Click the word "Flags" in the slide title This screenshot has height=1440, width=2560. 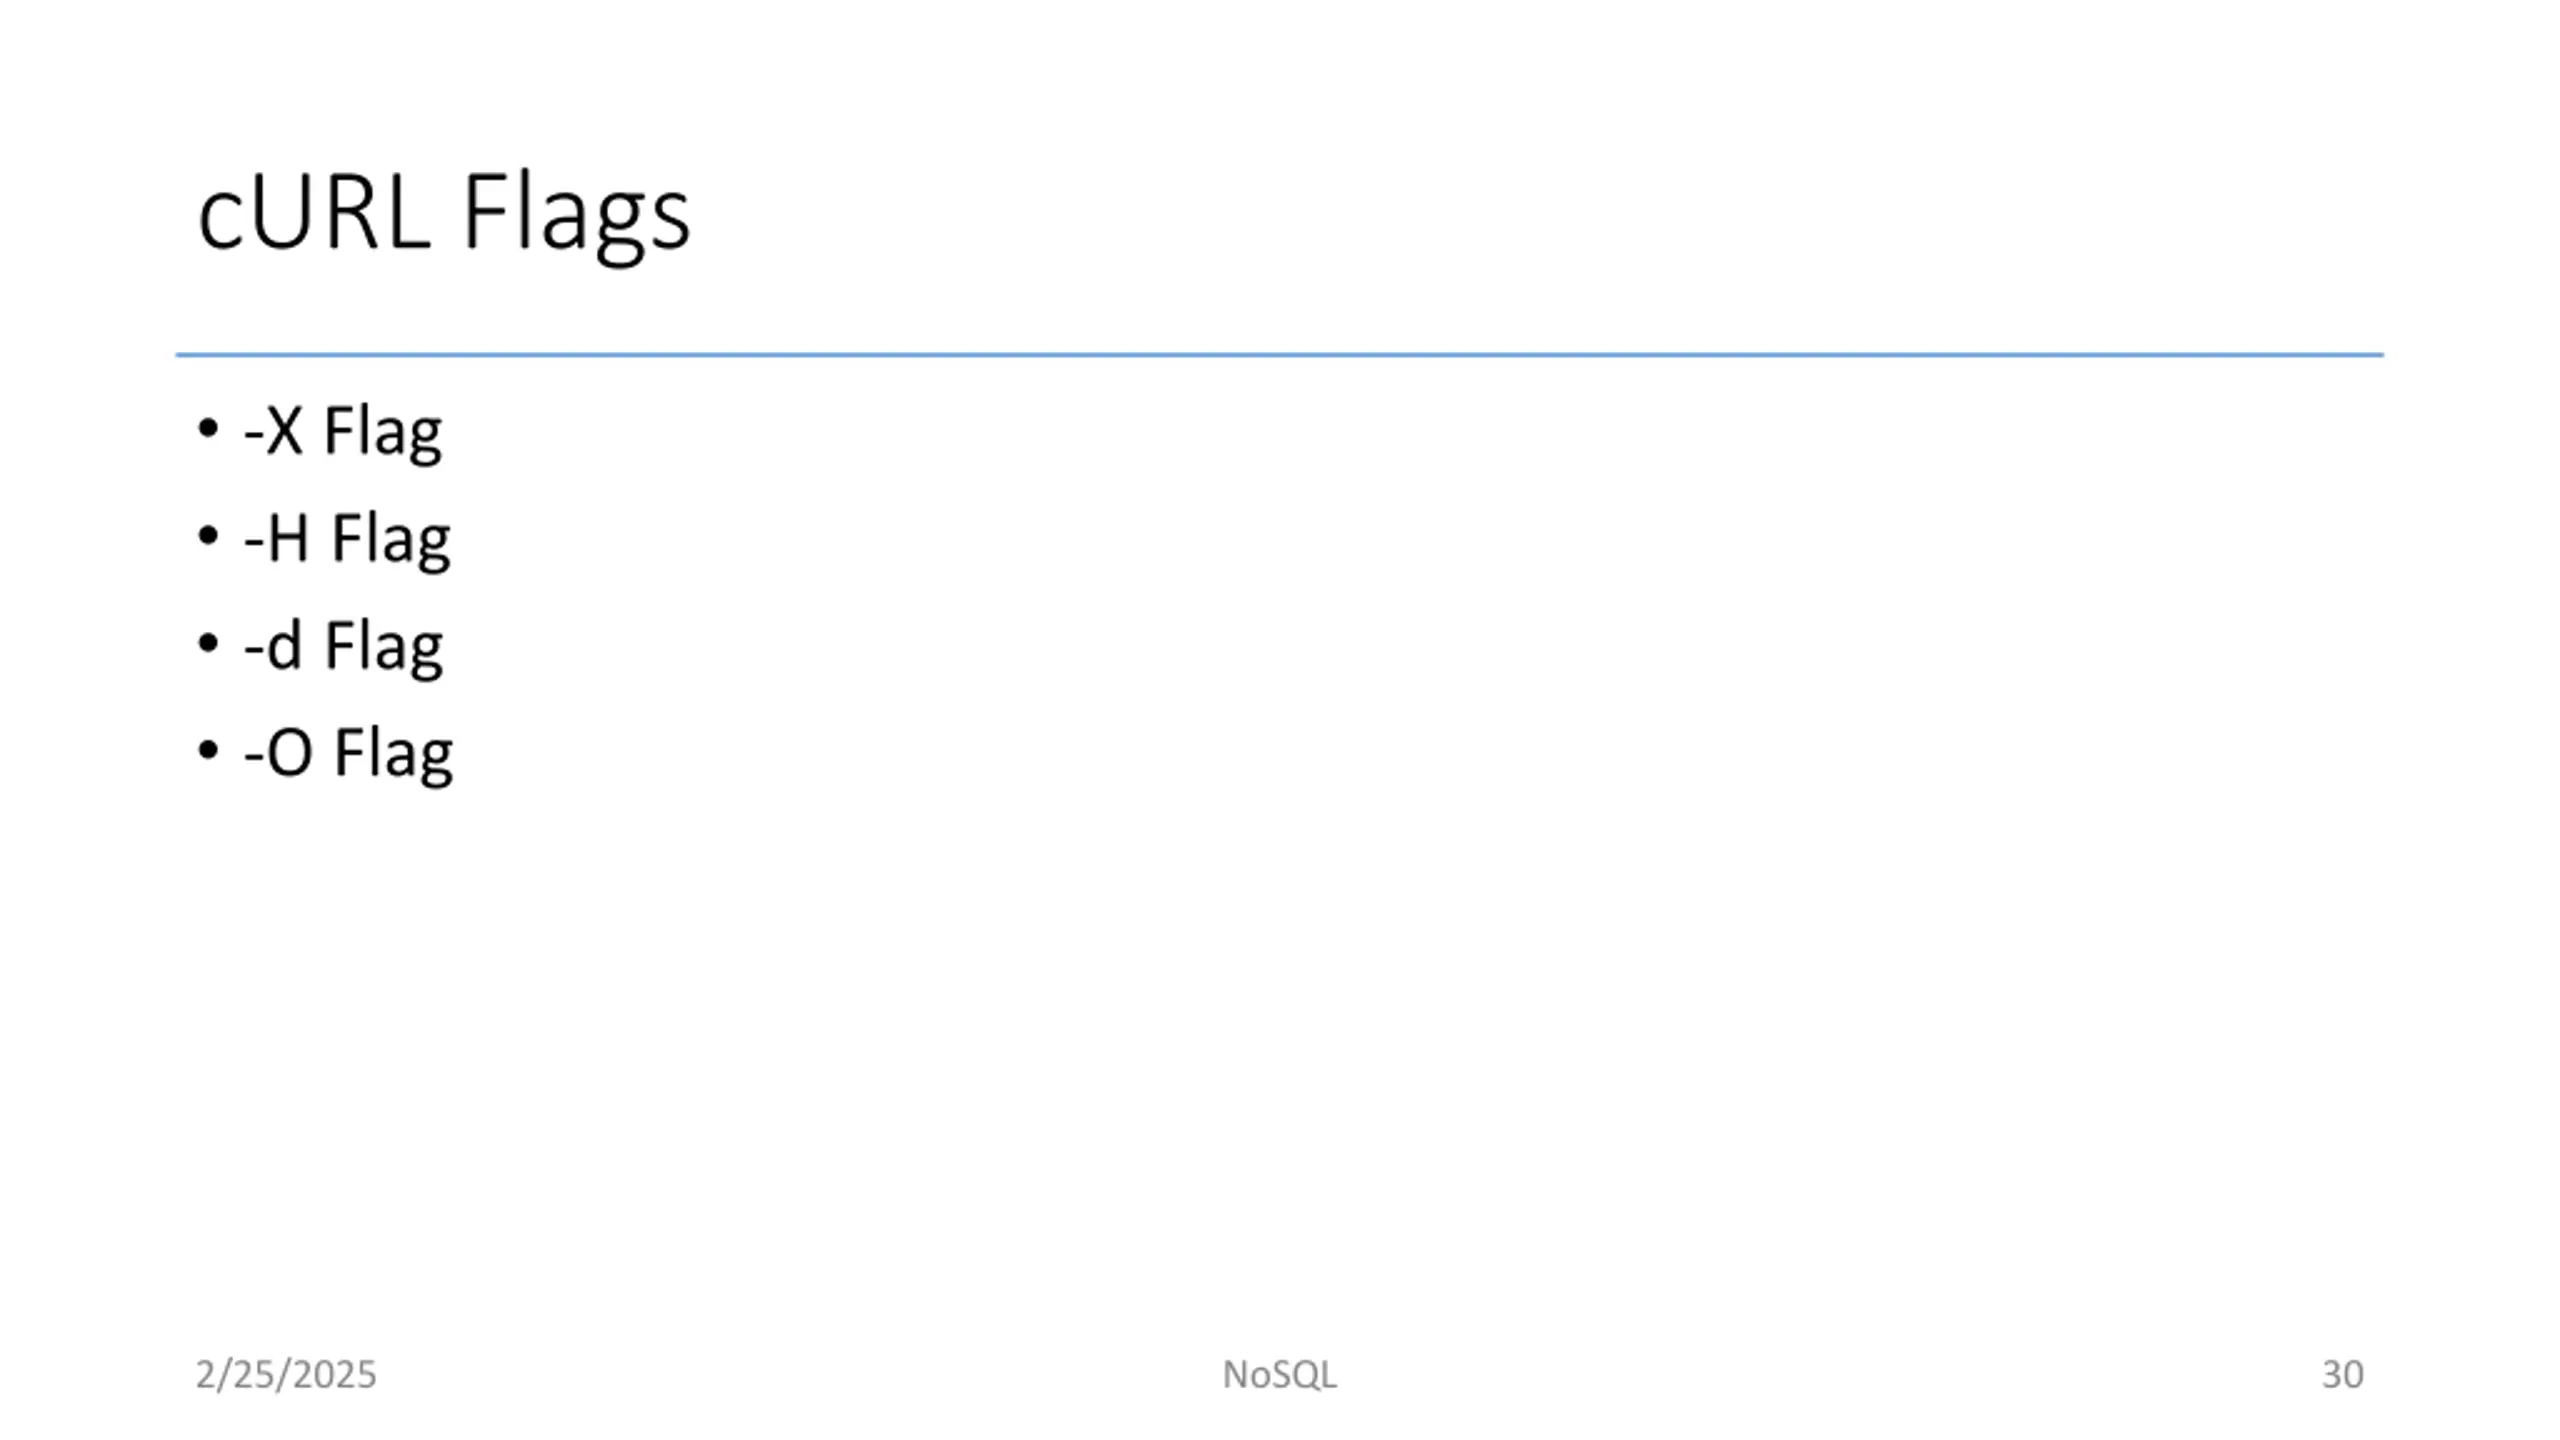[x=576, y=217]
